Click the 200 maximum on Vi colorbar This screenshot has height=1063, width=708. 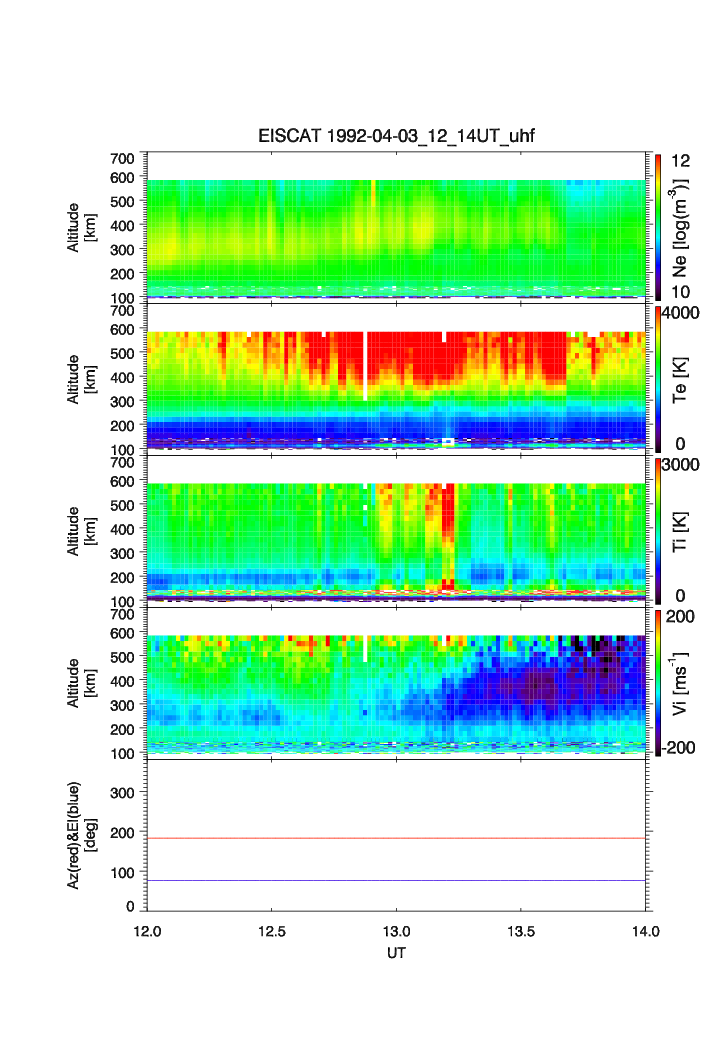click(680, 616)
